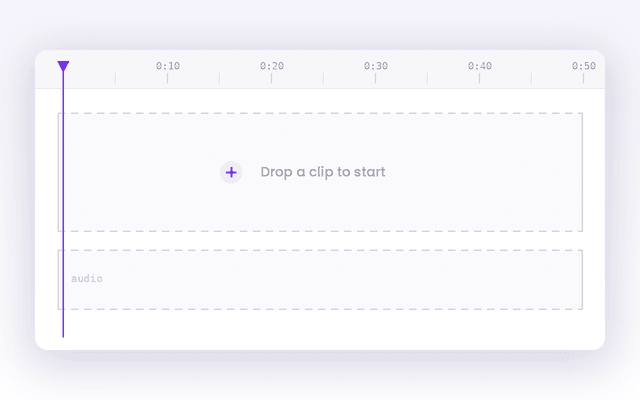This screenshot has height=400, width=640.
Task: Click the purple playhead triangle marker
Action: [63, 66]
